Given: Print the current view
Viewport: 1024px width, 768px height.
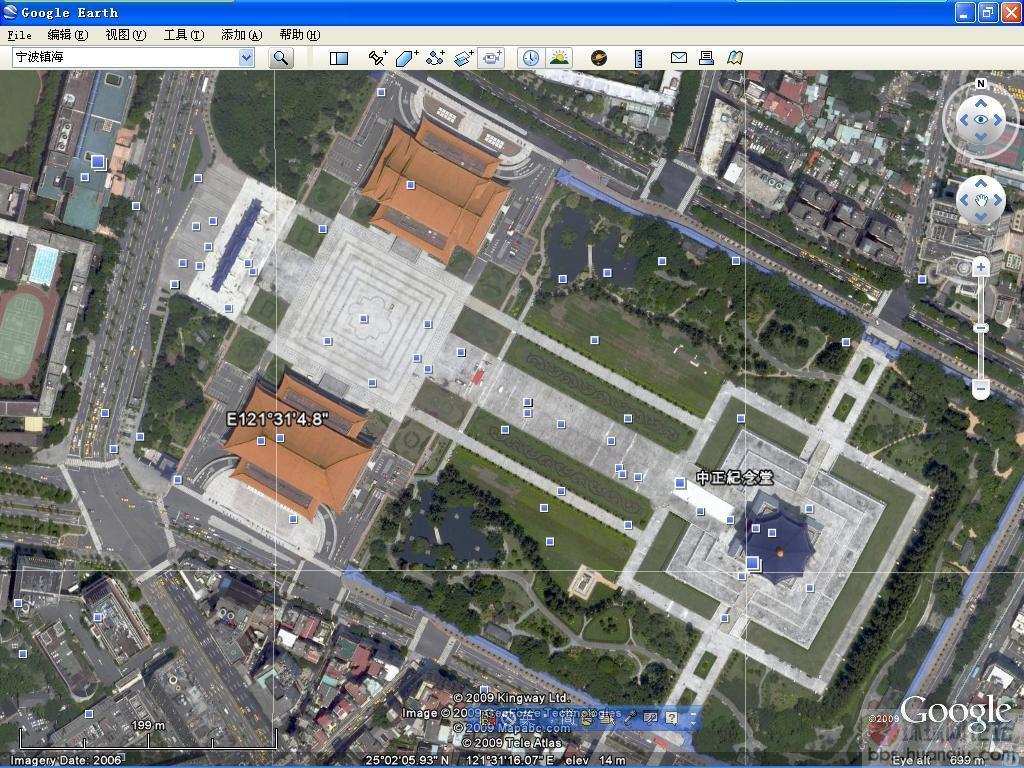Looking at the screenshot, I should 706,58.
